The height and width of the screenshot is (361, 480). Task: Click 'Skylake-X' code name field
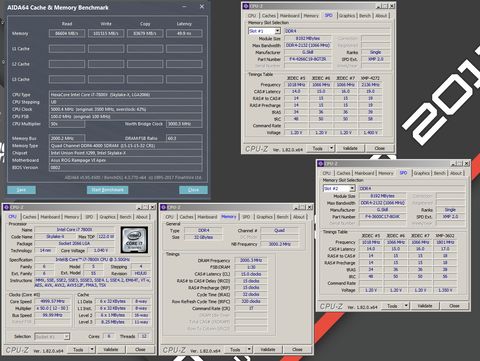click(55, 237)
